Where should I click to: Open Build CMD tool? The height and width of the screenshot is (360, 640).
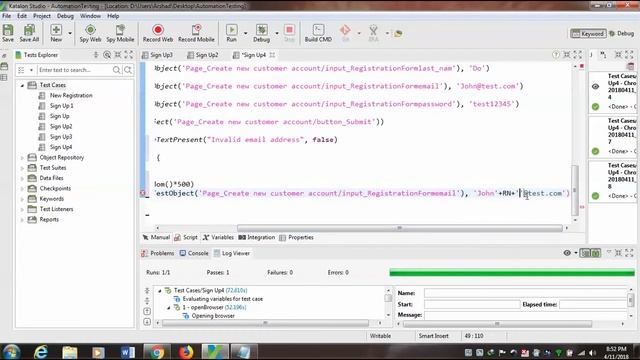tap(318, 33)
